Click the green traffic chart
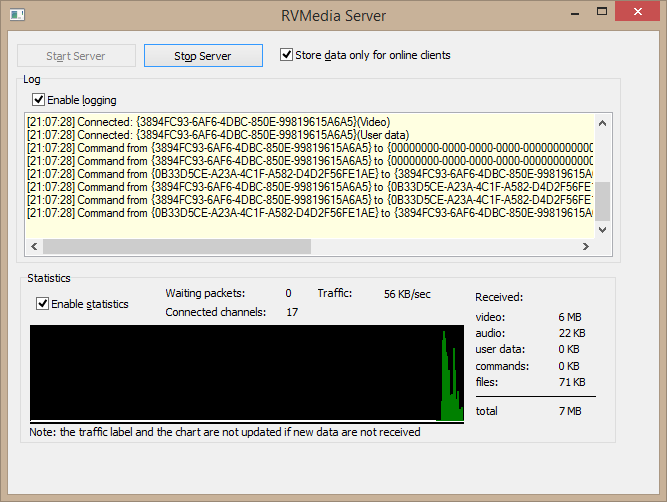Viewport: 667px width, 502px height. pos(247,372)
